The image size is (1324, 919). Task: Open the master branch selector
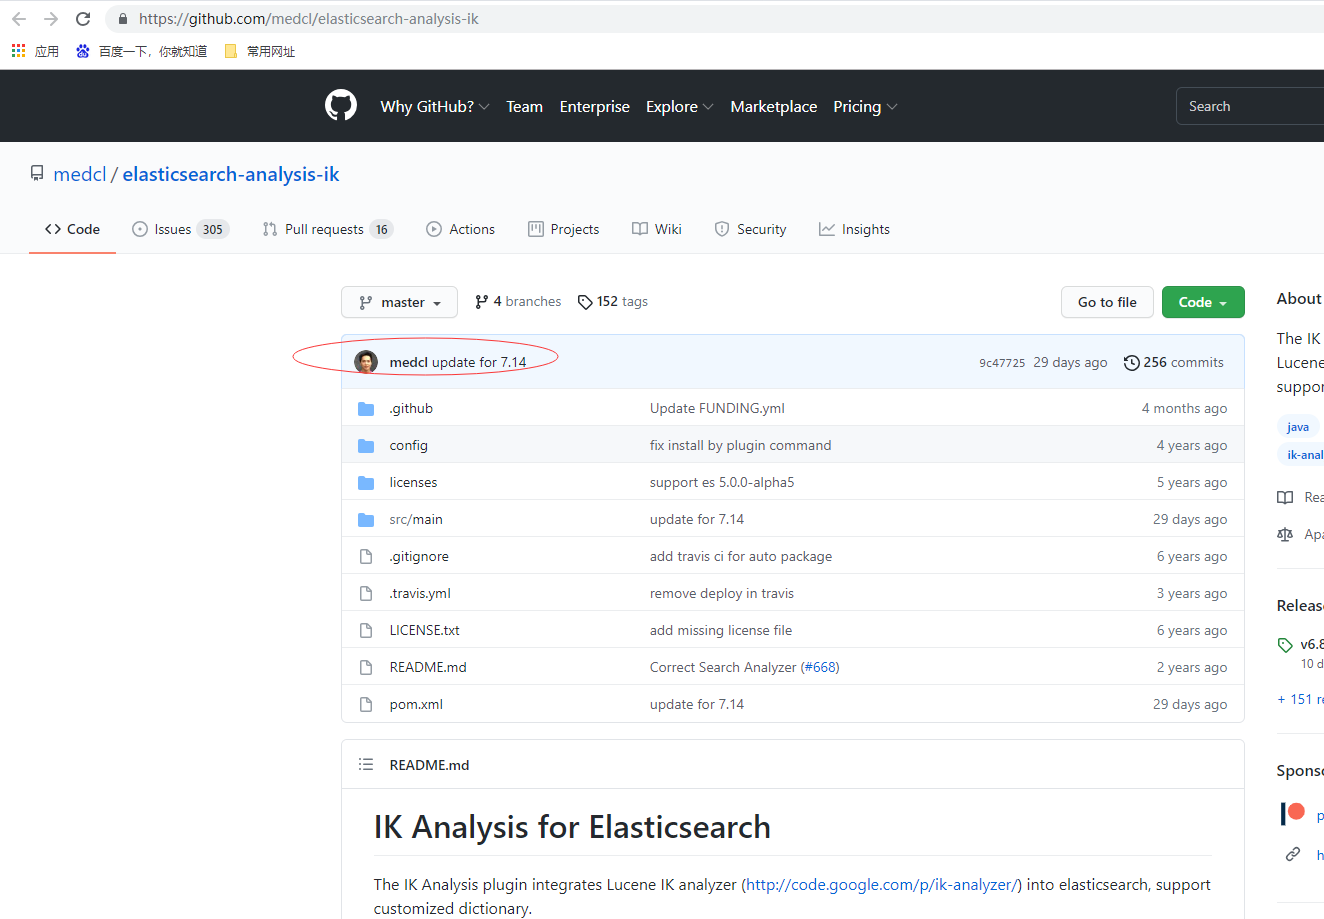tap(399, 302)
